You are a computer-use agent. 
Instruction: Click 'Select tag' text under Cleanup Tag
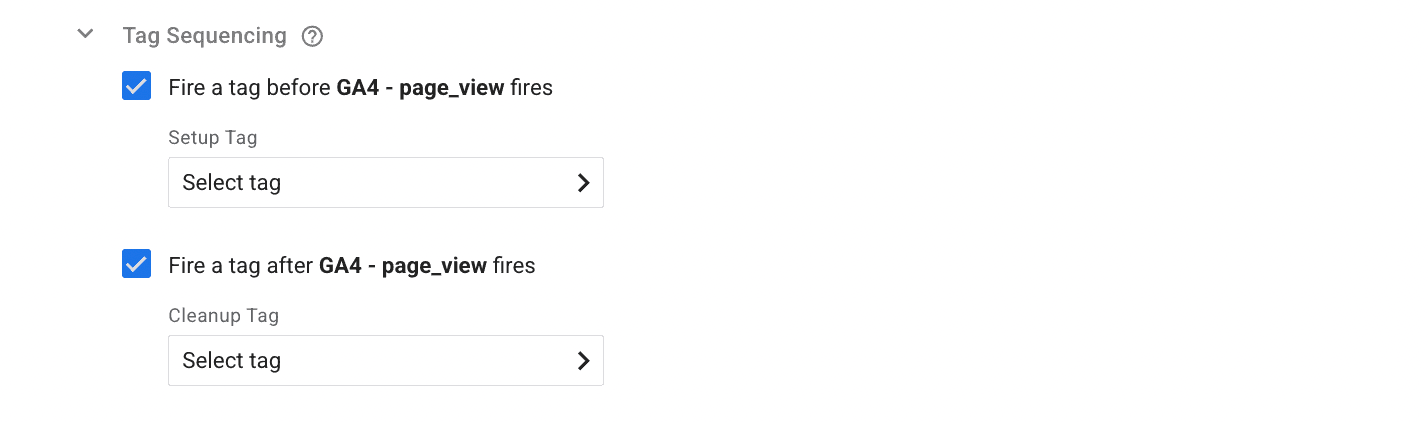(x=231, y=361)
